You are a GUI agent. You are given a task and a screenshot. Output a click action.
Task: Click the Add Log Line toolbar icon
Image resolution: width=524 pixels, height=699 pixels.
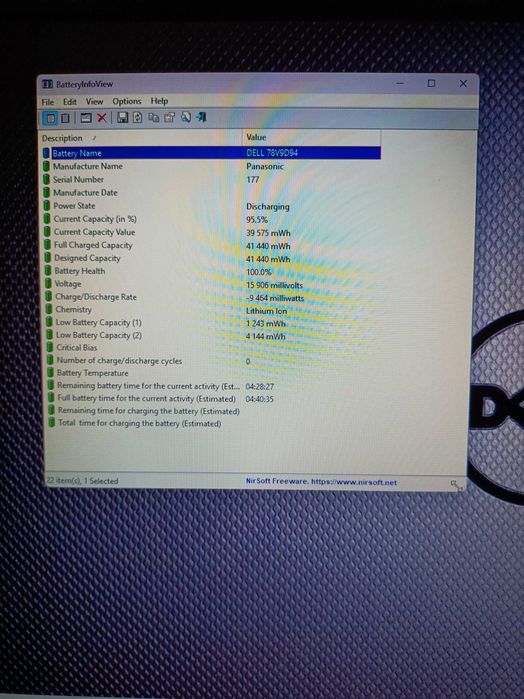tap(86, 118)
